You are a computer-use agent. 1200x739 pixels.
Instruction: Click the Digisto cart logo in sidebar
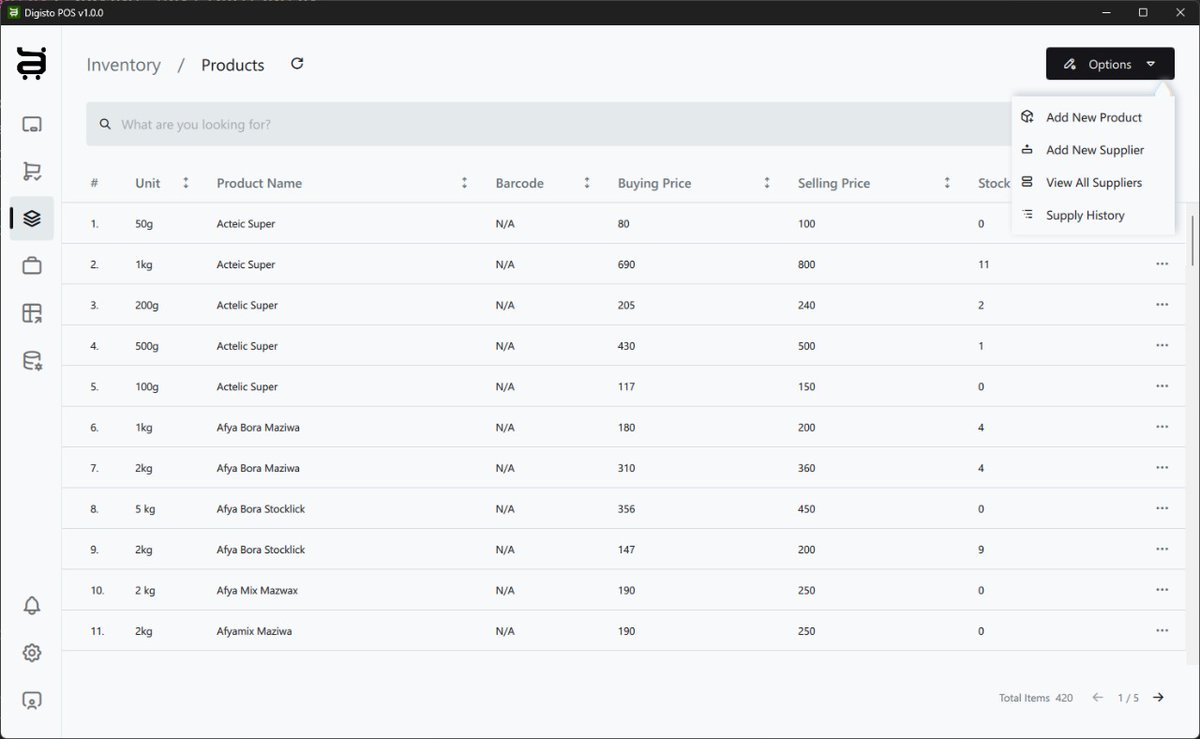click(31, 63)
